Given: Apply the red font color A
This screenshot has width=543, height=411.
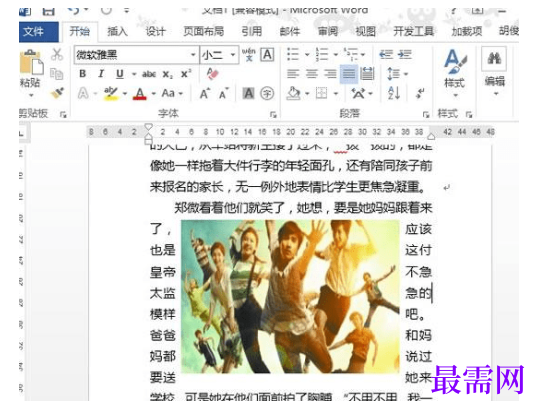Looking at the screenshot, I should [140, 93].
